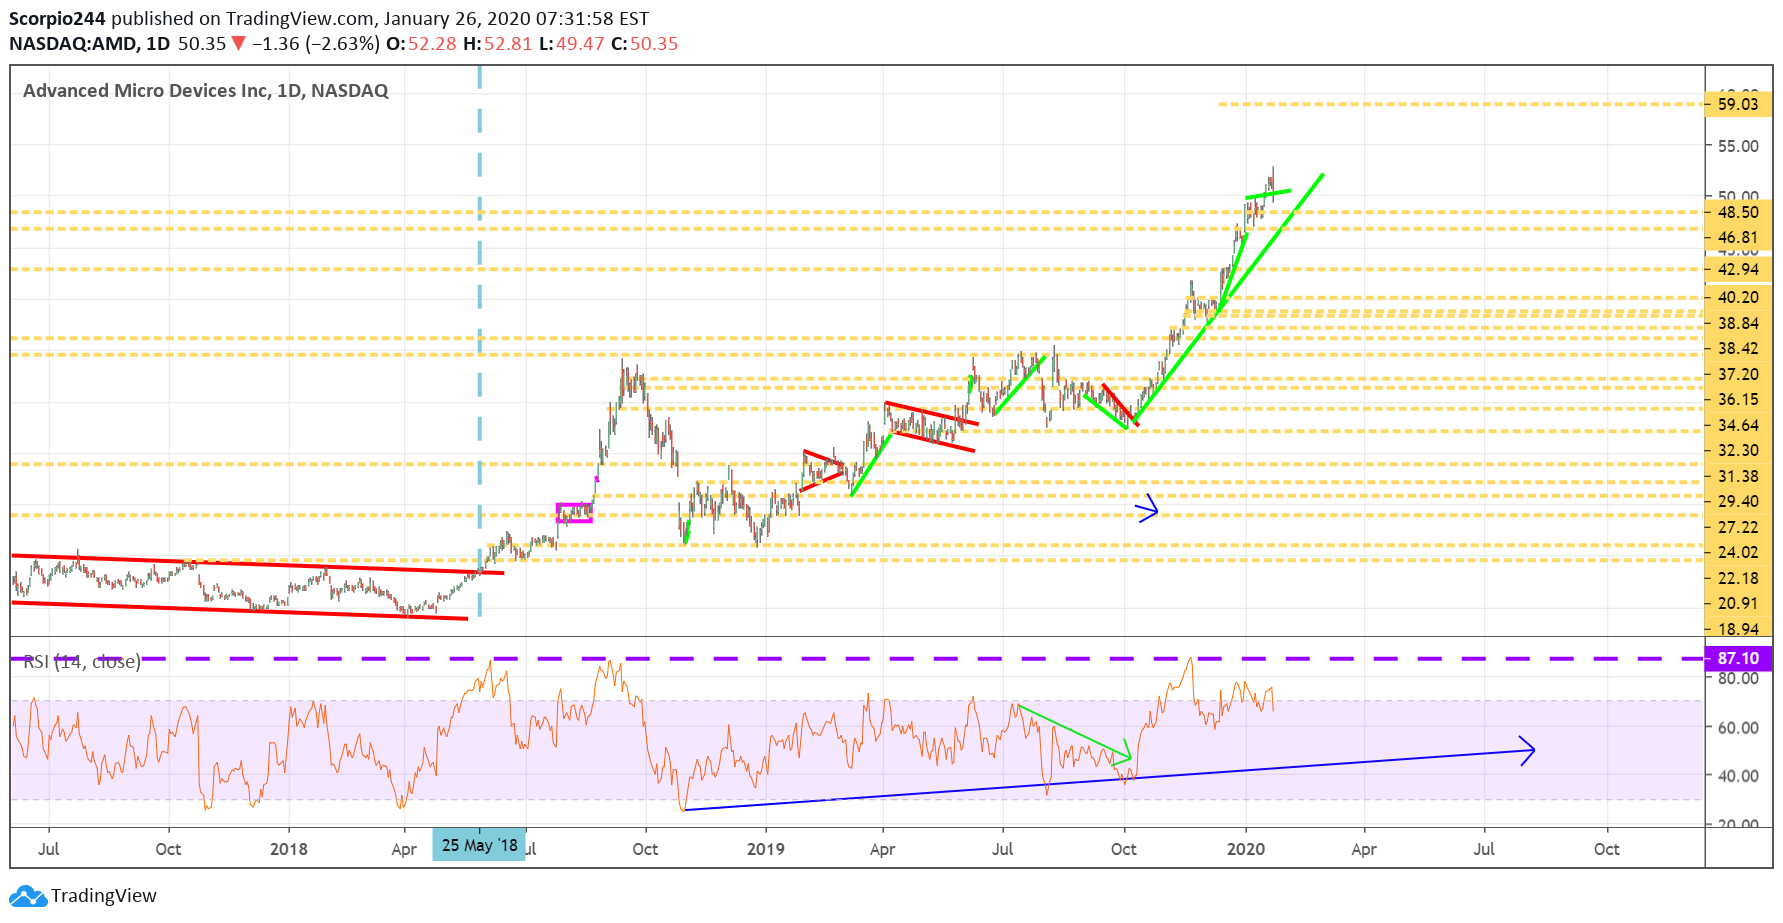Click the NASDAQ:AMD, 1D symbol header
The image size is (1783, 923).
pos(89,44)
